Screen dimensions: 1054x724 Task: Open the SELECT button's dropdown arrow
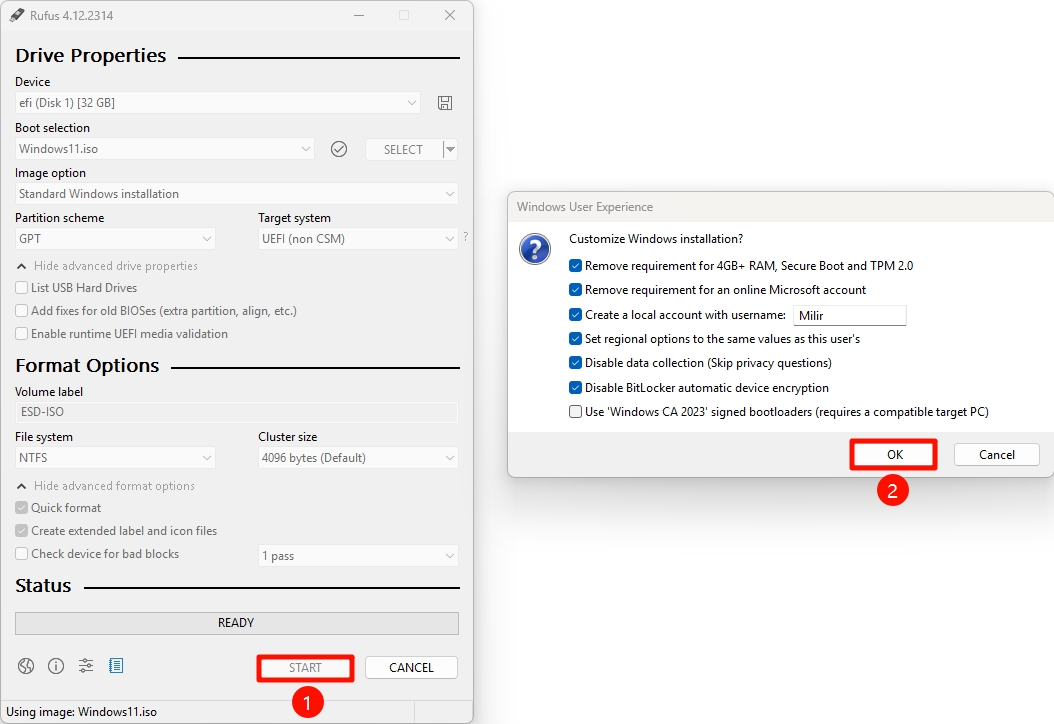(450, 149)
